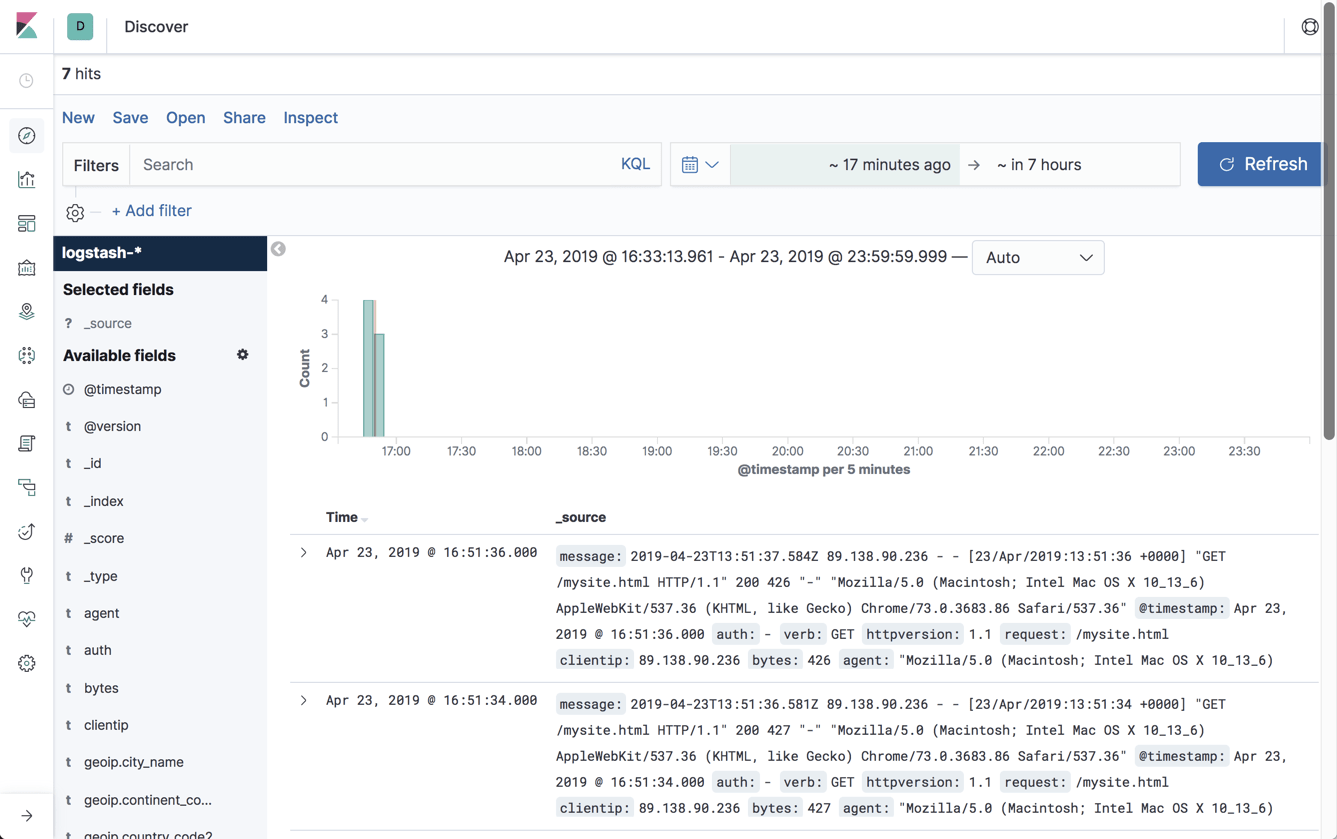Click Open in the Discover menu
Viewport: 1337px width, 839px height.
[185, 118]
